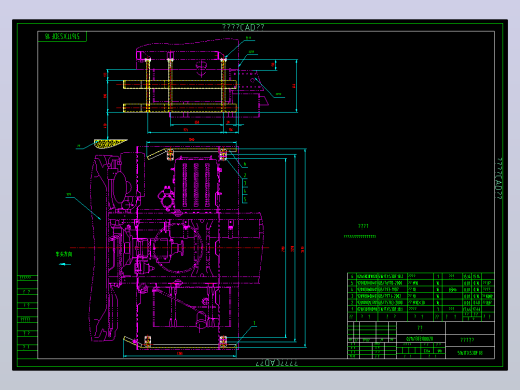Select the cyan direction arrow under green text
This screenshot has width=520, height=390.
65,264
